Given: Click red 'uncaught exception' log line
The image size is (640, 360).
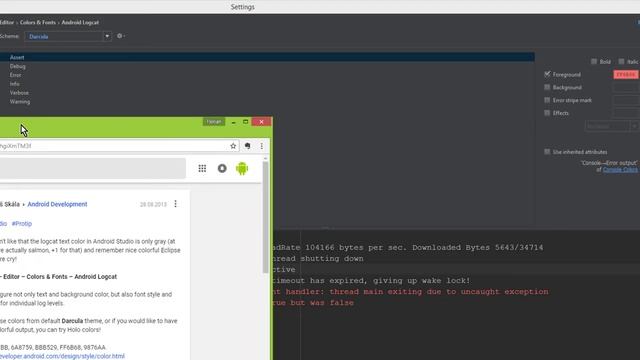Looking at the screenshot, I should pos(411,291).
